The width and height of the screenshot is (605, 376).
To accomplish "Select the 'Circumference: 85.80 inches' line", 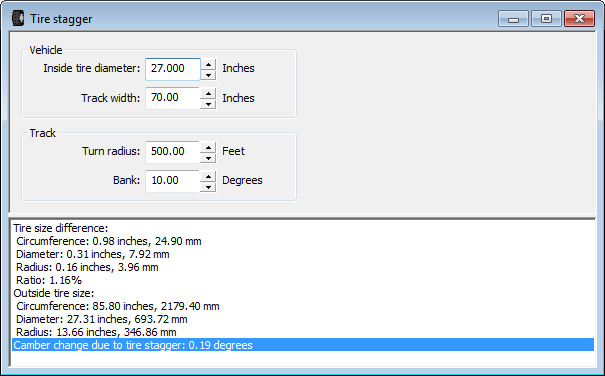I will (303, 306).
